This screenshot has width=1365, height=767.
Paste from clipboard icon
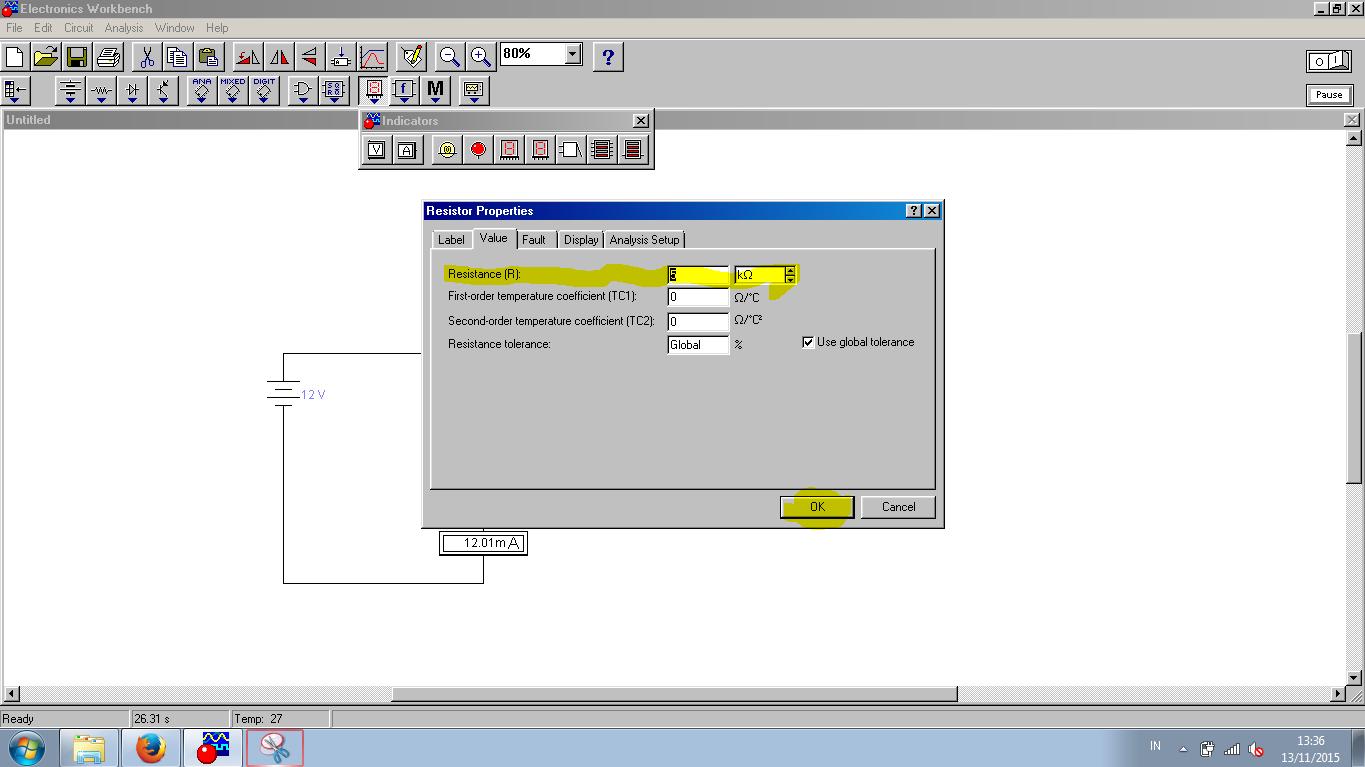pyautogui.click(x=208, y=56)
